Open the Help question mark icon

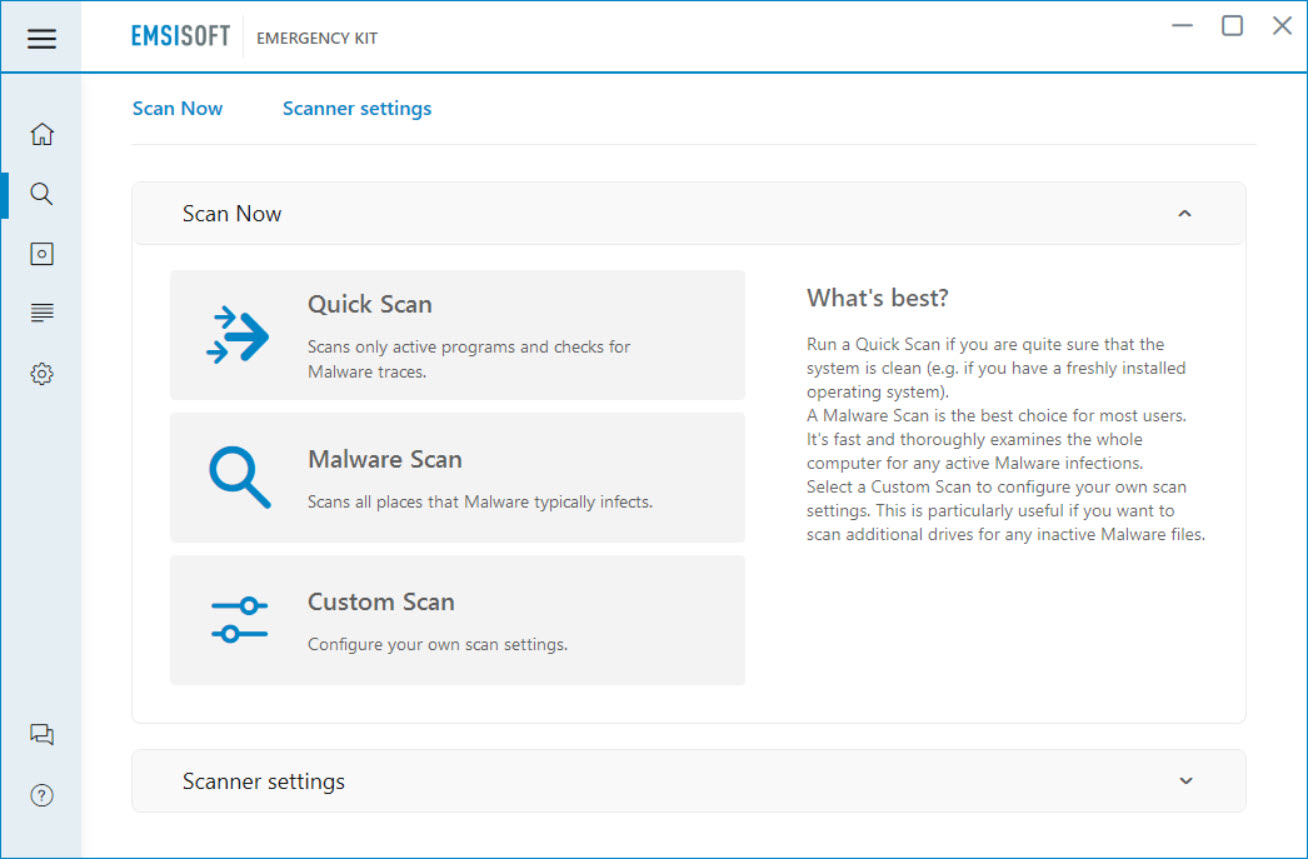pos(42,796)
